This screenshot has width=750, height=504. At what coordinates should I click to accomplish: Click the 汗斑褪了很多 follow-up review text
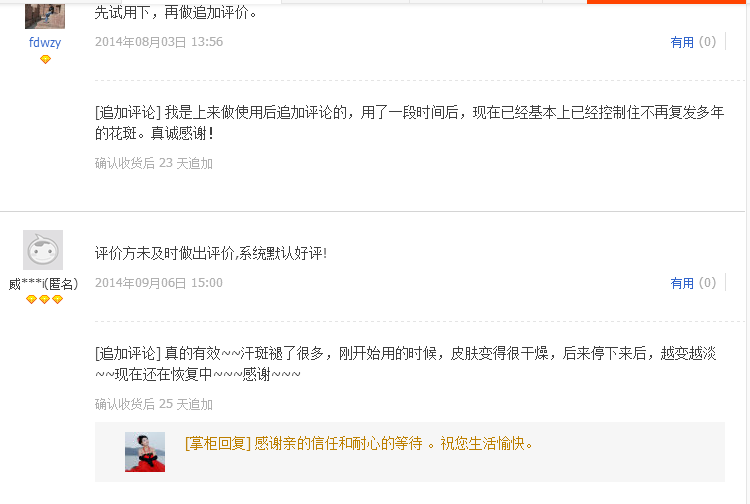tap(406, 363)
